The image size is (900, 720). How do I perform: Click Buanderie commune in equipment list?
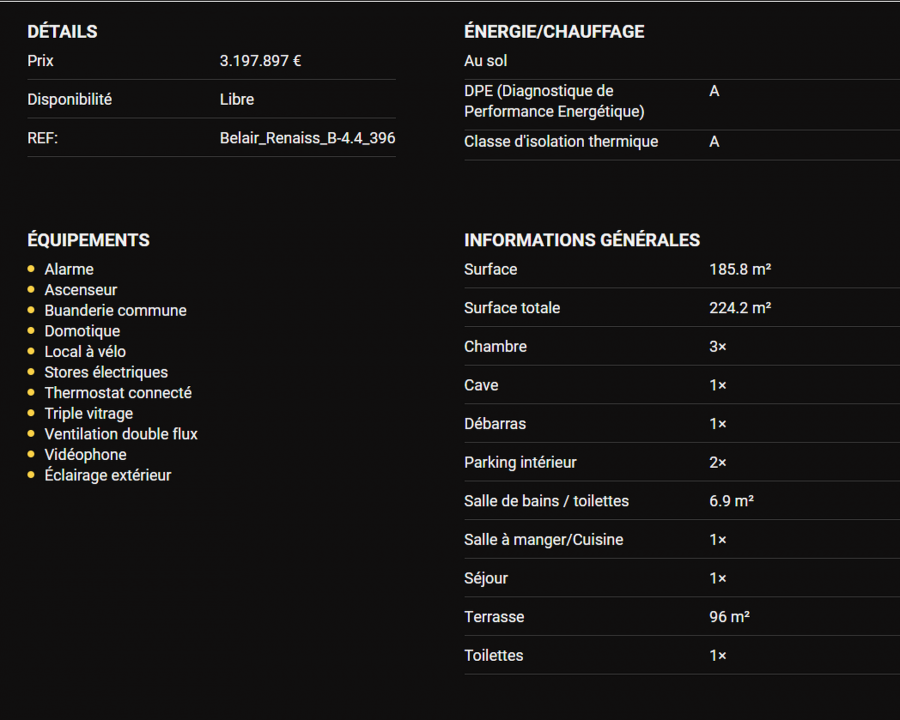tap(115, 310)
